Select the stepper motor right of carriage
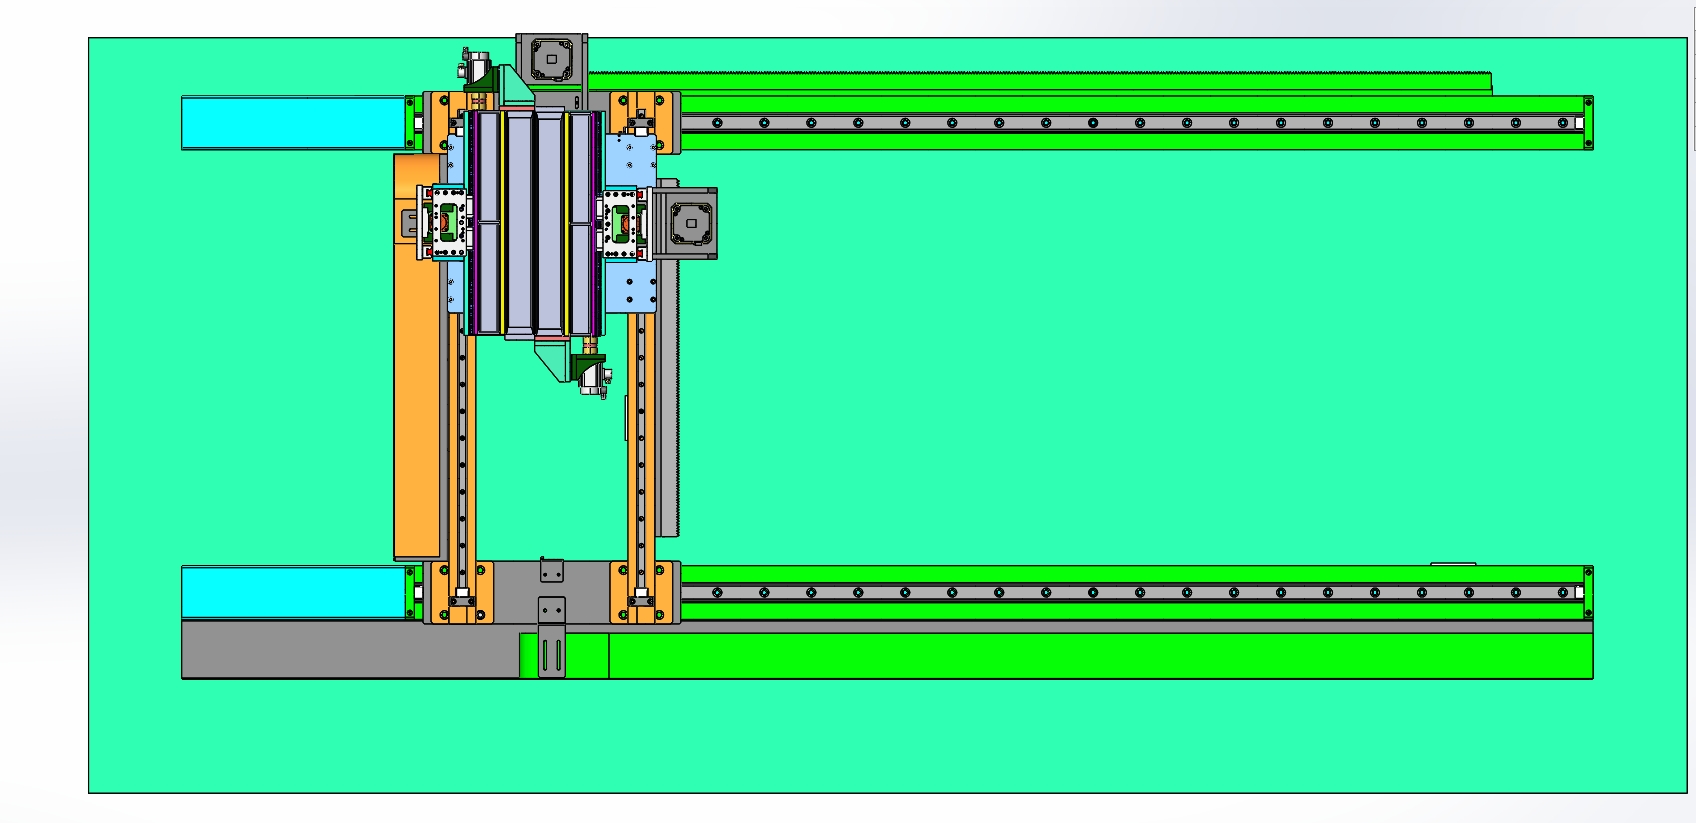This screenshot has height=823, width=1696. 690,223
